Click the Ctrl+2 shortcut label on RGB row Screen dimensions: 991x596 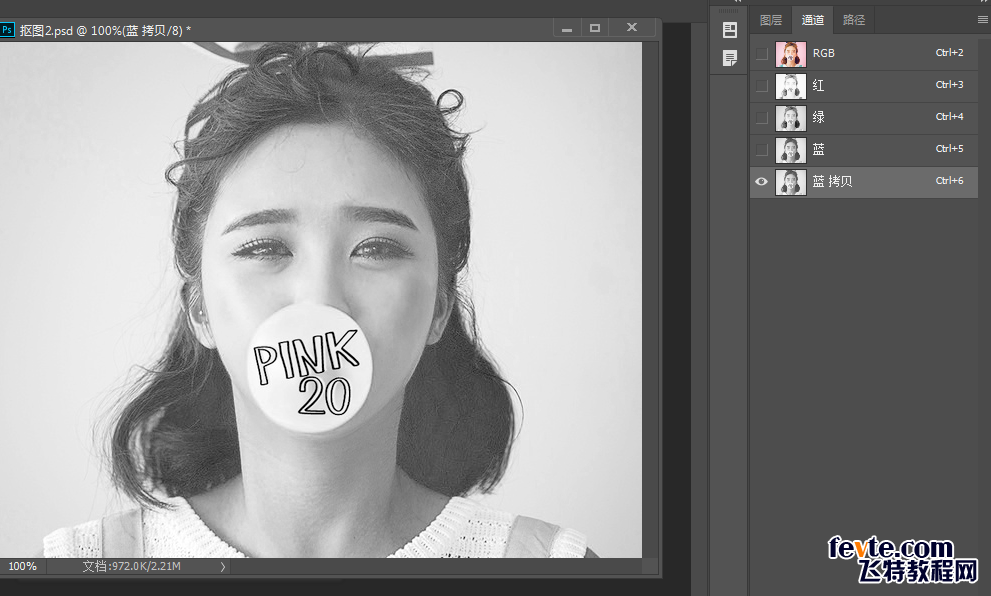coord(949,52)
